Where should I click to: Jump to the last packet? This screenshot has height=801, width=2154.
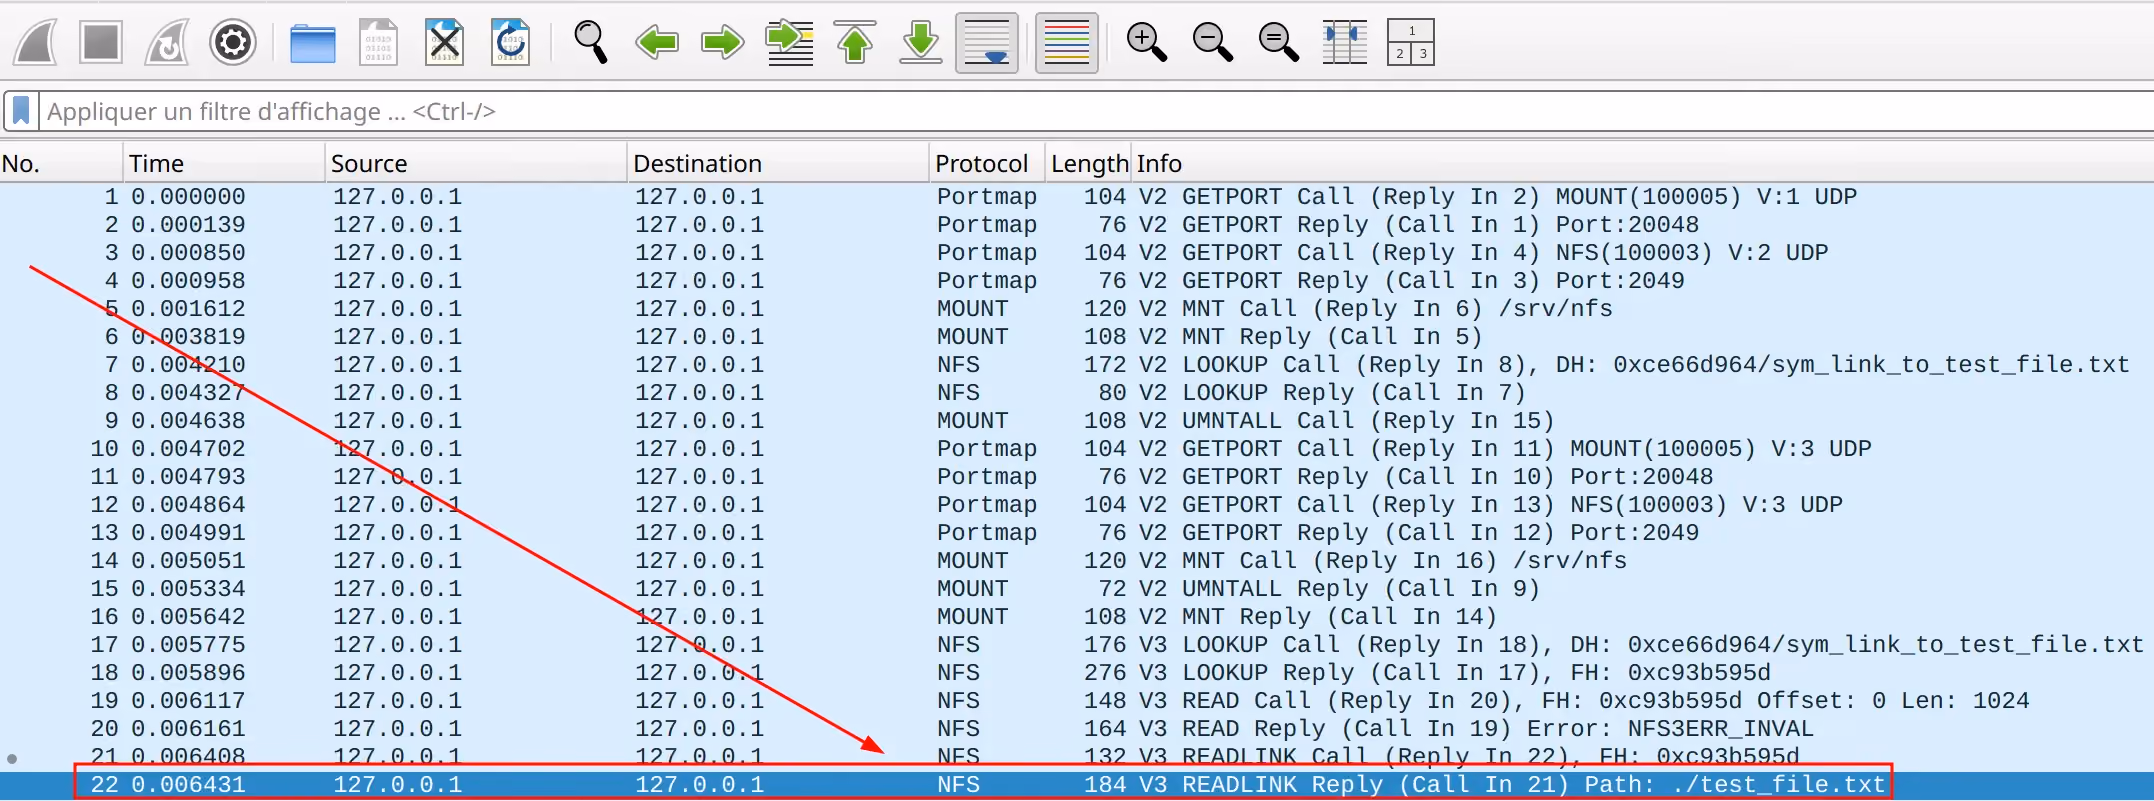(x=921, y=43)
